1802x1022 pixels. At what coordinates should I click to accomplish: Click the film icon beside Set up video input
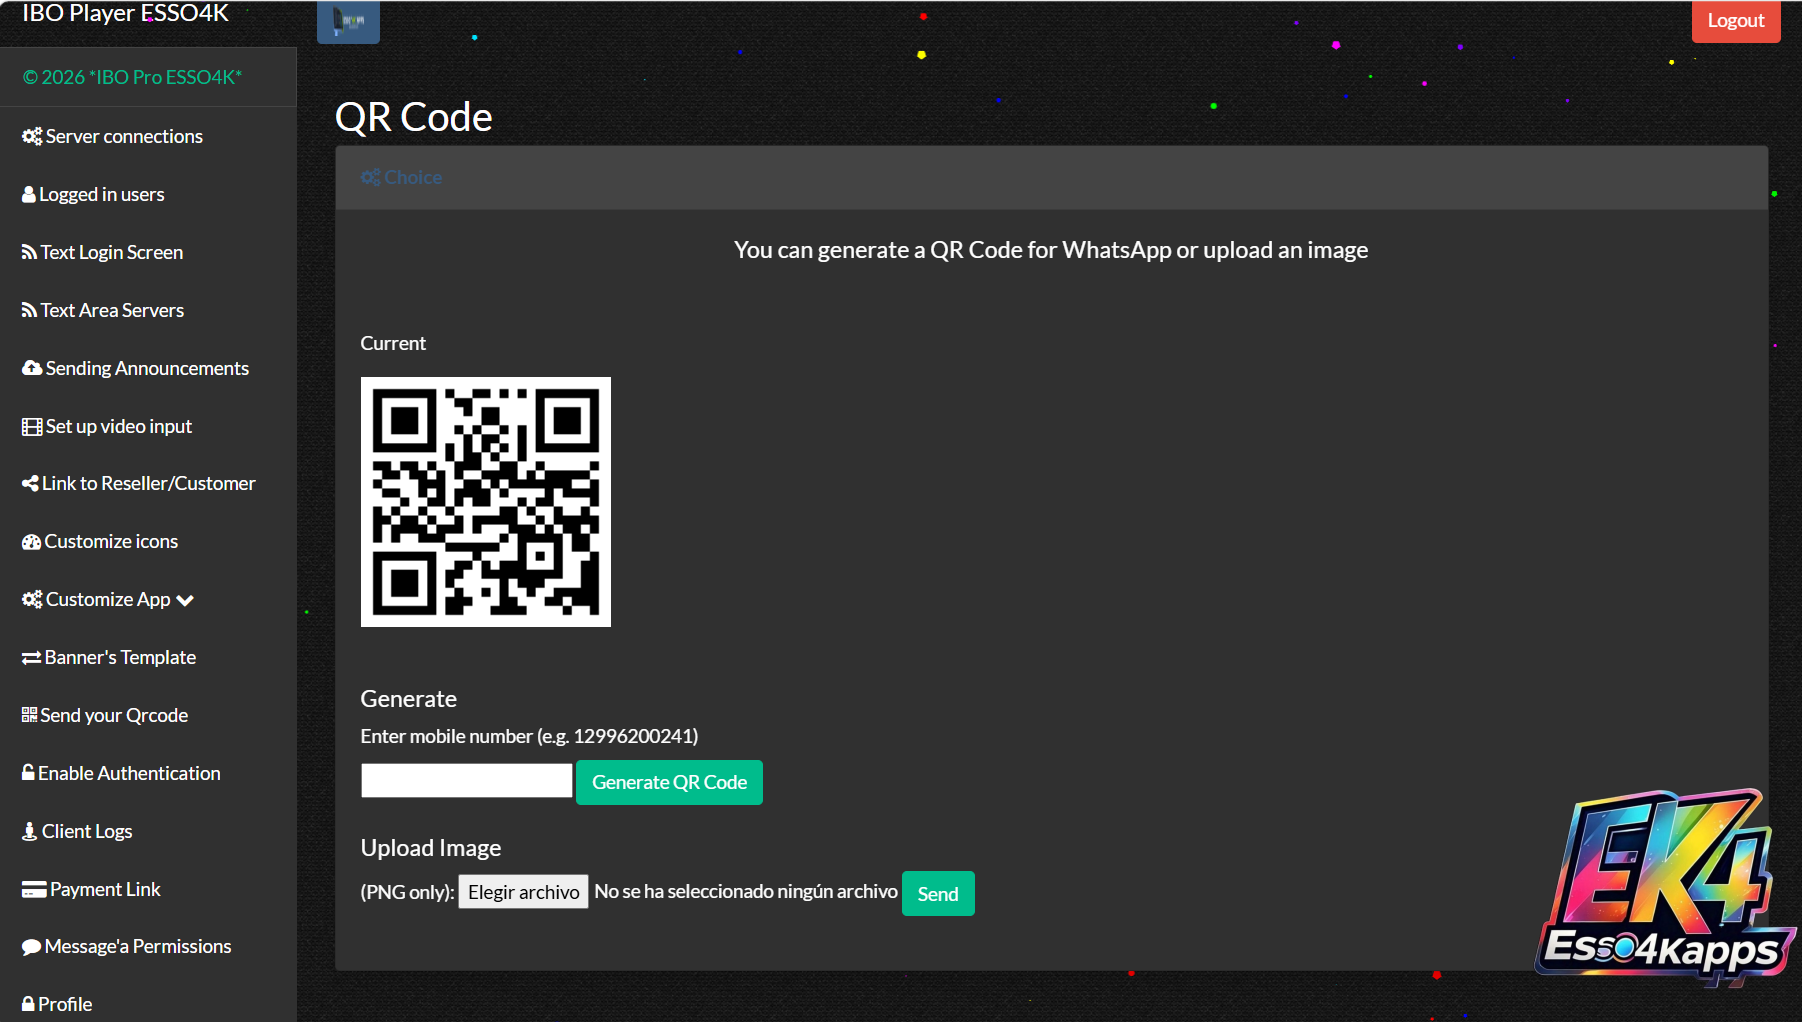32,427
